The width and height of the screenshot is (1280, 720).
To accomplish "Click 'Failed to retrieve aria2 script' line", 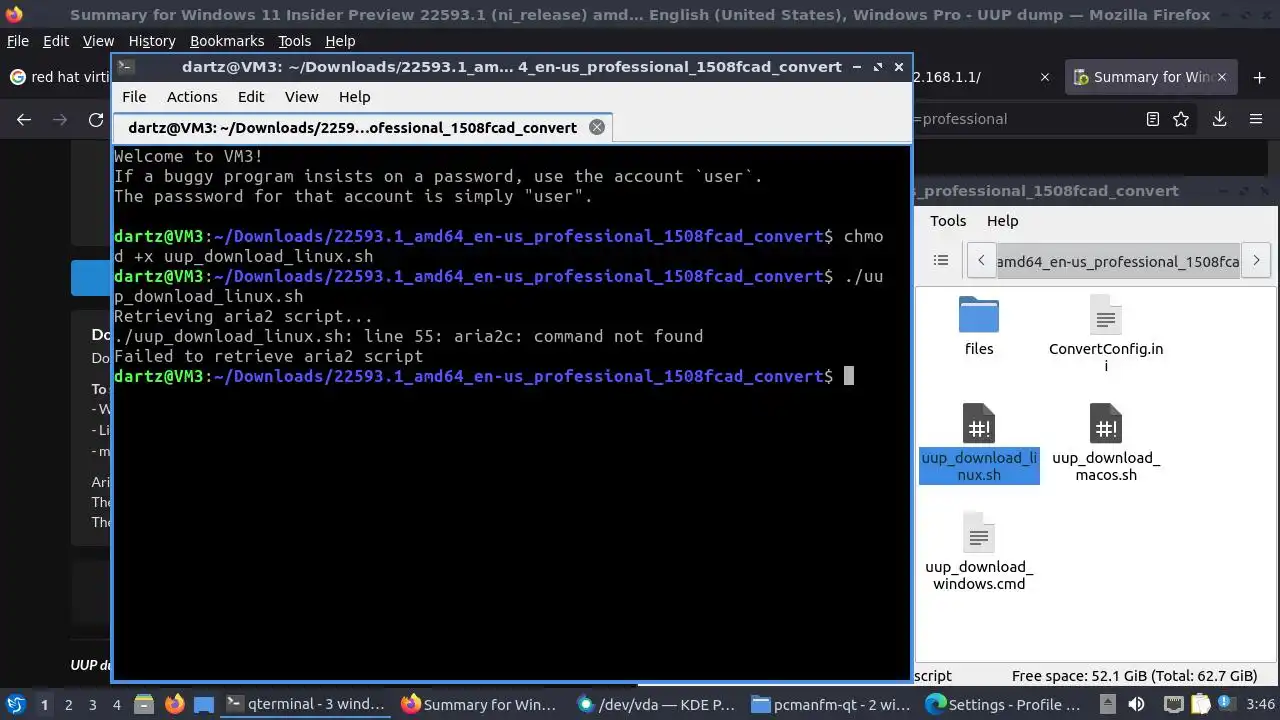I will 268,356.
